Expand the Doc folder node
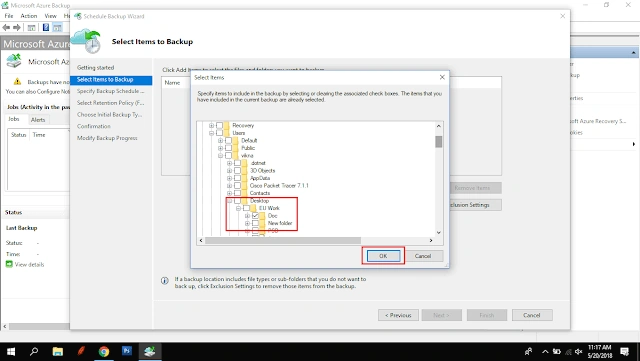The image size is (640, 361). (247, 216)
